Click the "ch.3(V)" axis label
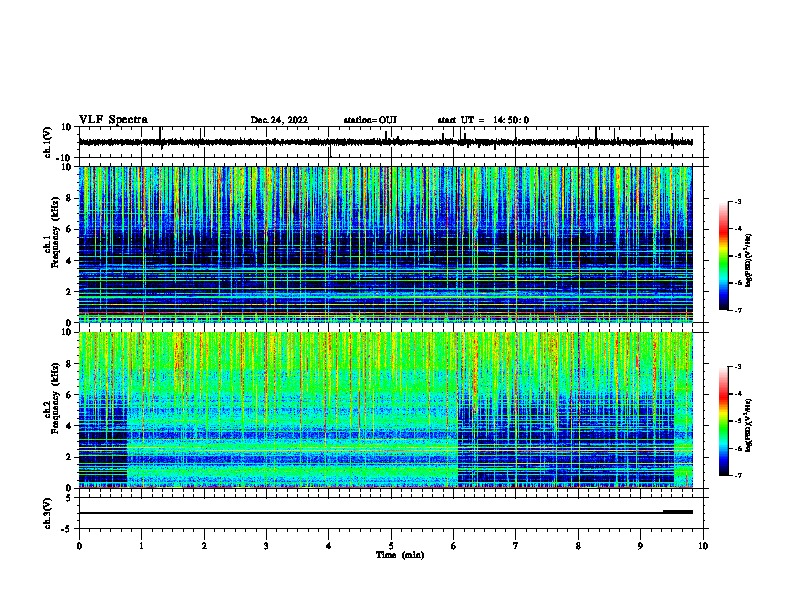 [48, 513]
